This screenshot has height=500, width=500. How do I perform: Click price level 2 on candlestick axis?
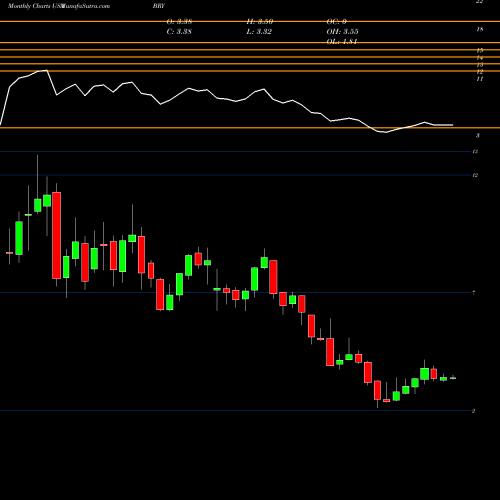click(473, 411)
